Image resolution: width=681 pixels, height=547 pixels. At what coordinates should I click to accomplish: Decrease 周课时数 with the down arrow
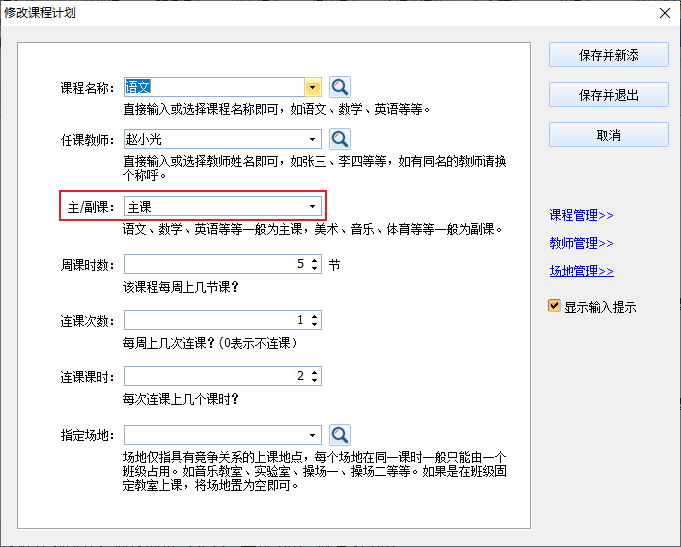coord(315,270)
